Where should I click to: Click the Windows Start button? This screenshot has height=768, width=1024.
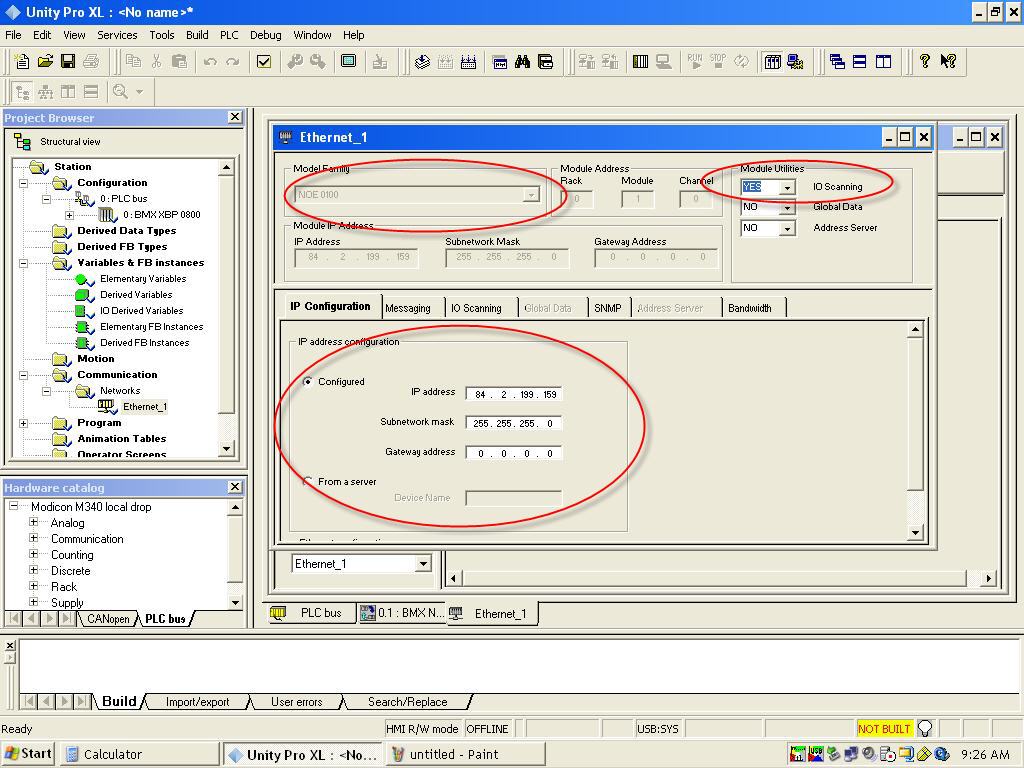coord(27,754)
